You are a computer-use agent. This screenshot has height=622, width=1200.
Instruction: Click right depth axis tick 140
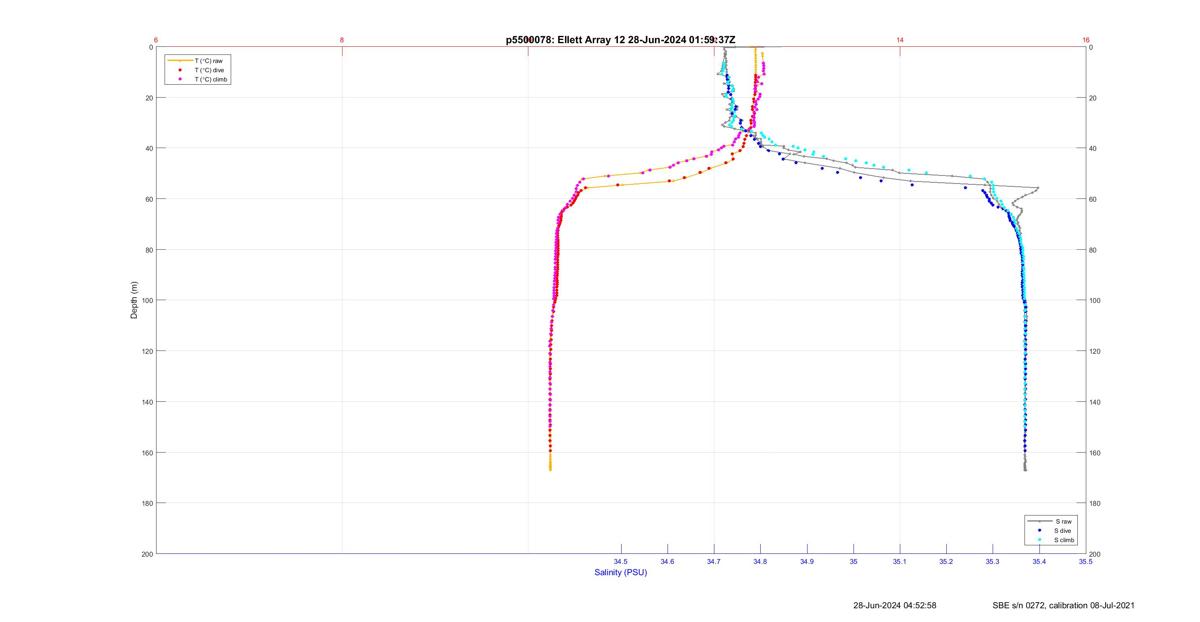tap(1095, 402)
